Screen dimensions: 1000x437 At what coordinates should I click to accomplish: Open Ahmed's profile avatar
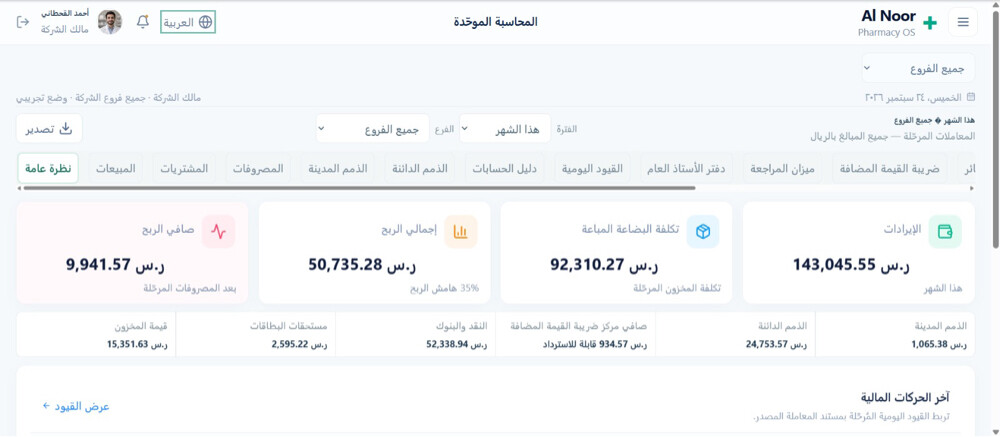point(110,22)
